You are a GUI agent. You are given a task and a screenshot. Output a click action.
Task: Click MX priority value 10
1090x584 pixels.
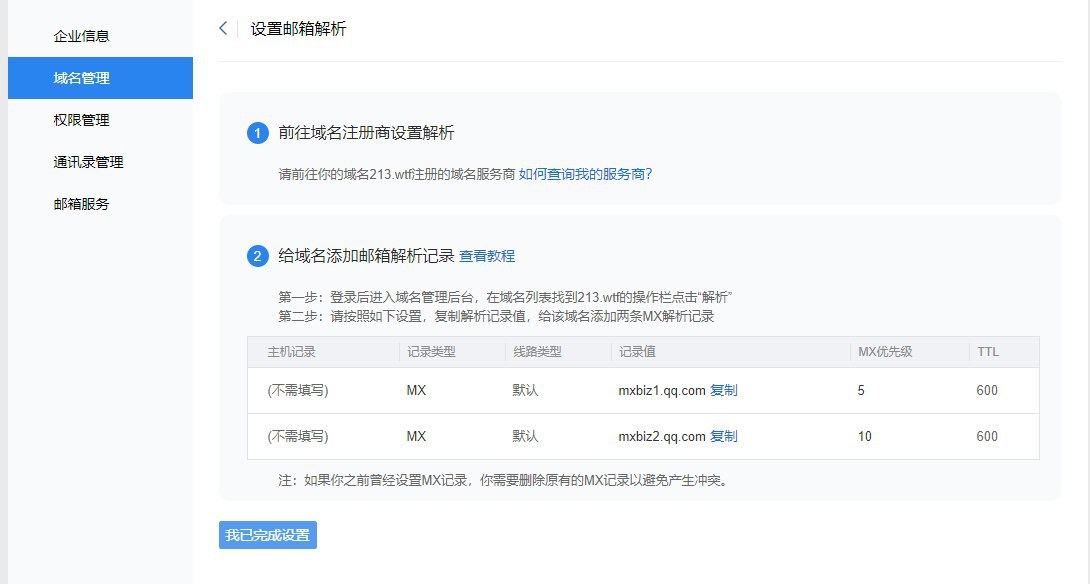(x=864, y=437)
